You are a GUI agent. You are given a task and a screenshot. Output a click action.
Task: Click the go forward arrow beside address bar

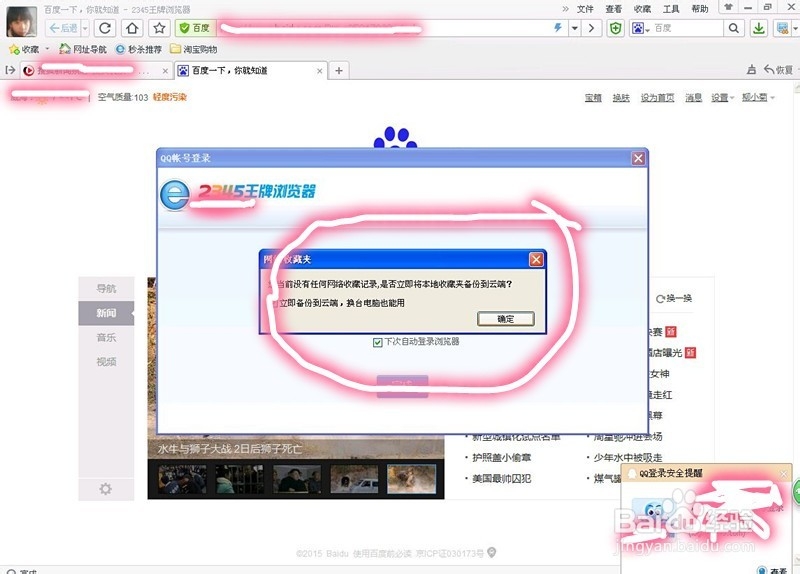tap(591, 28)
